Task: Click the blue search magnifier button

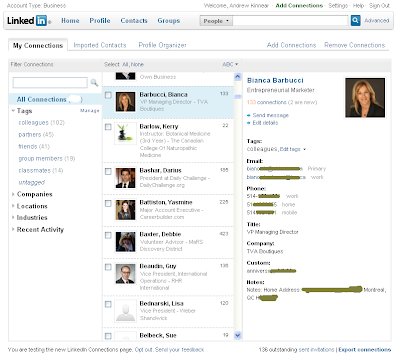Action: [355, 20]
